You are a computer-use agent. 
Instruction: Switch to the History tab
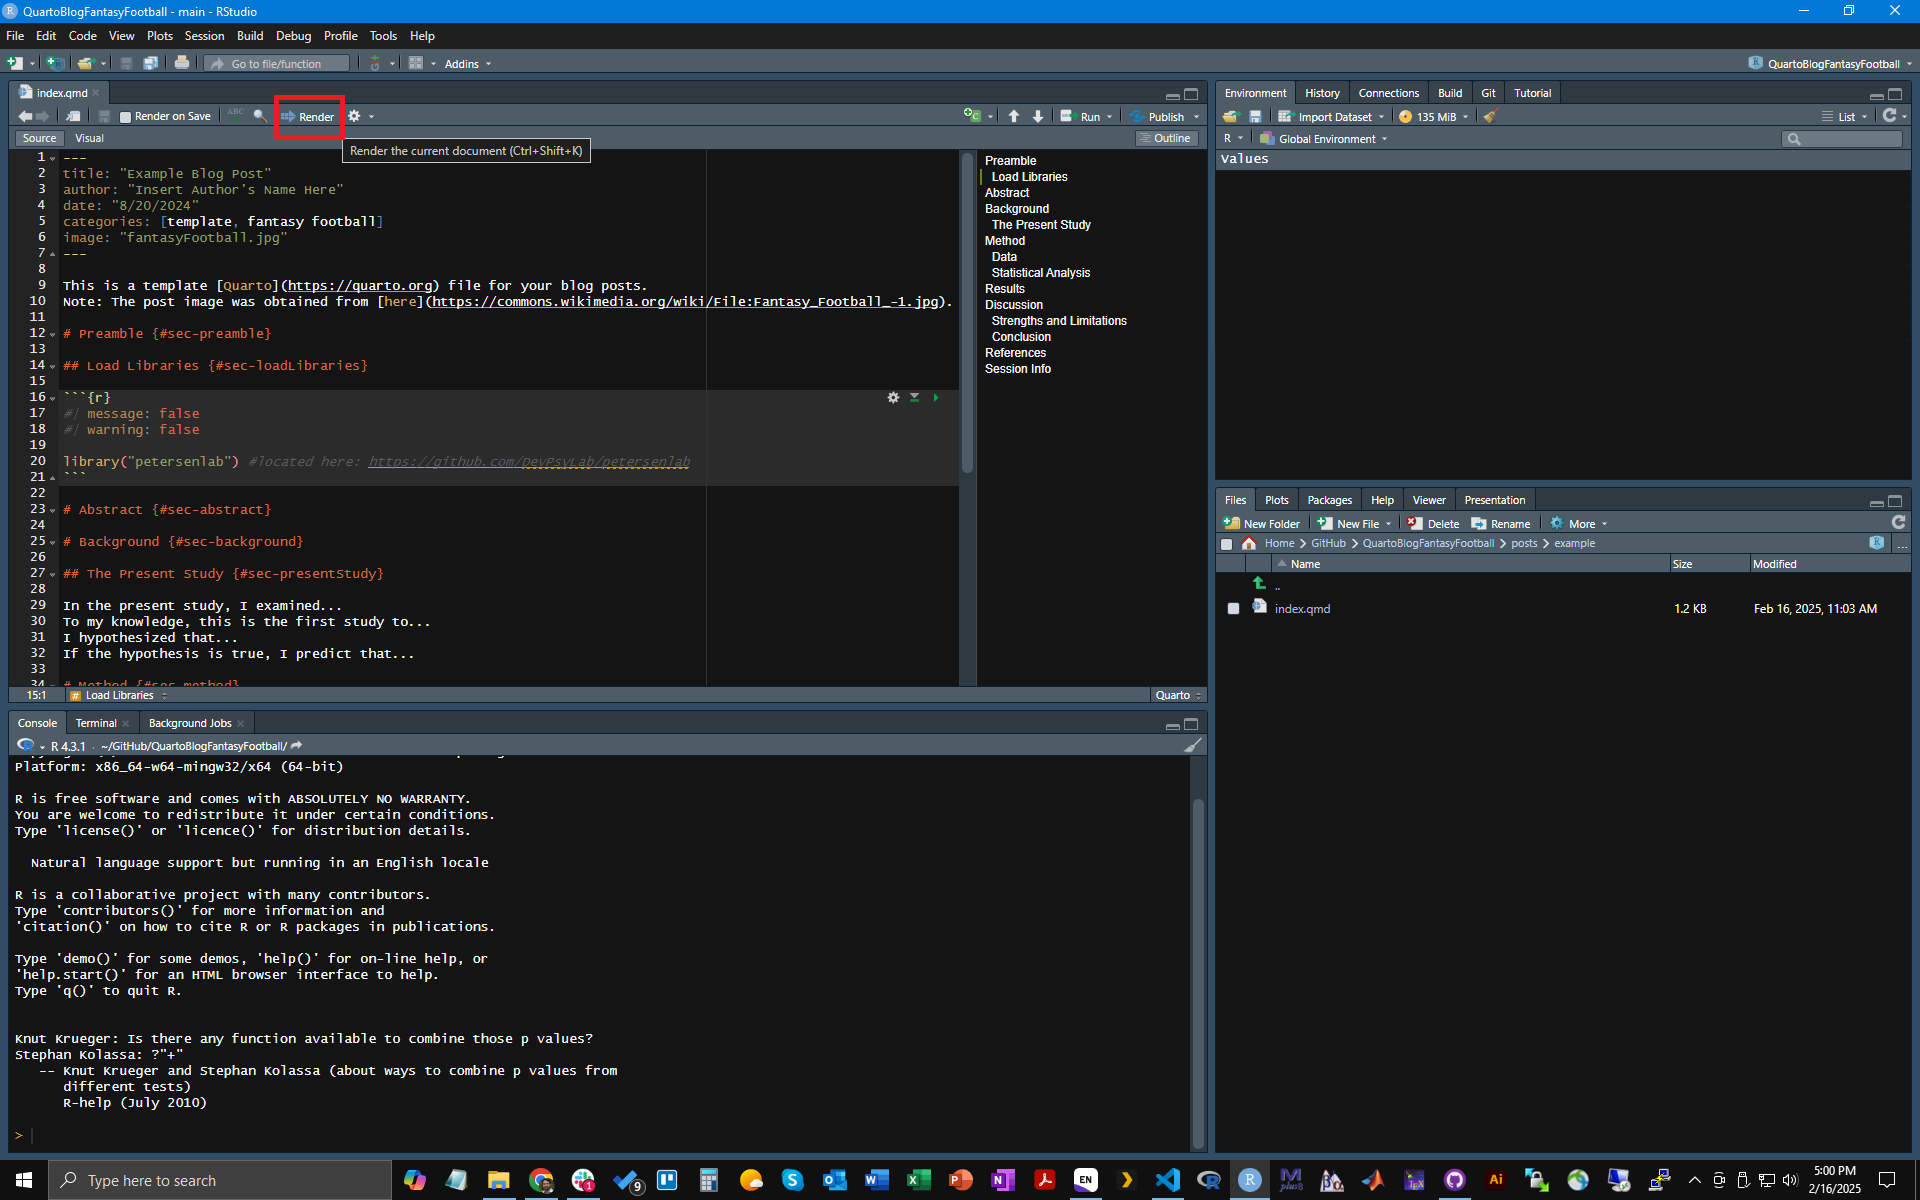pos(1321,93)
